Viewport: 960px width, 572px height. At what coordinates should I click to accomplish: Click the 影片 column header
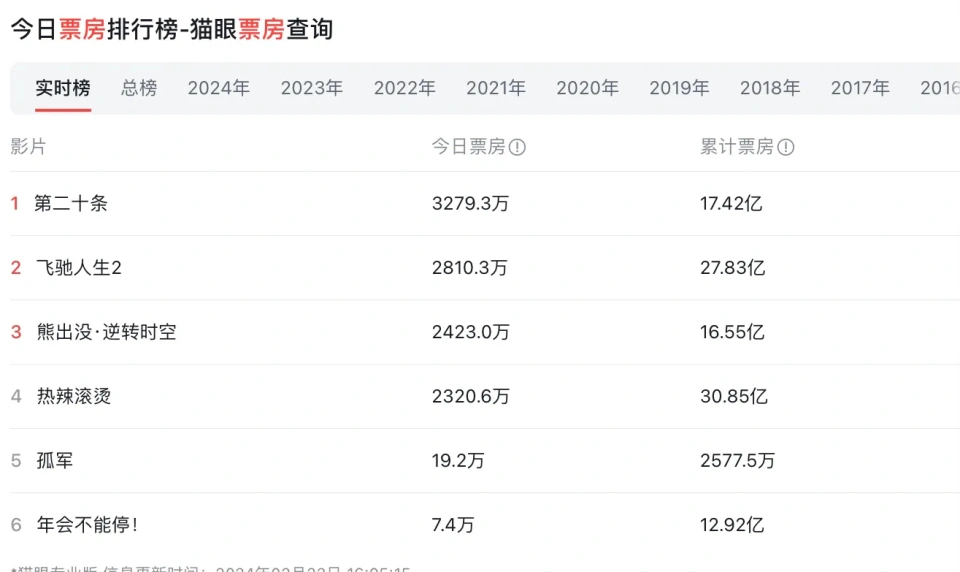tap(28, 147)
